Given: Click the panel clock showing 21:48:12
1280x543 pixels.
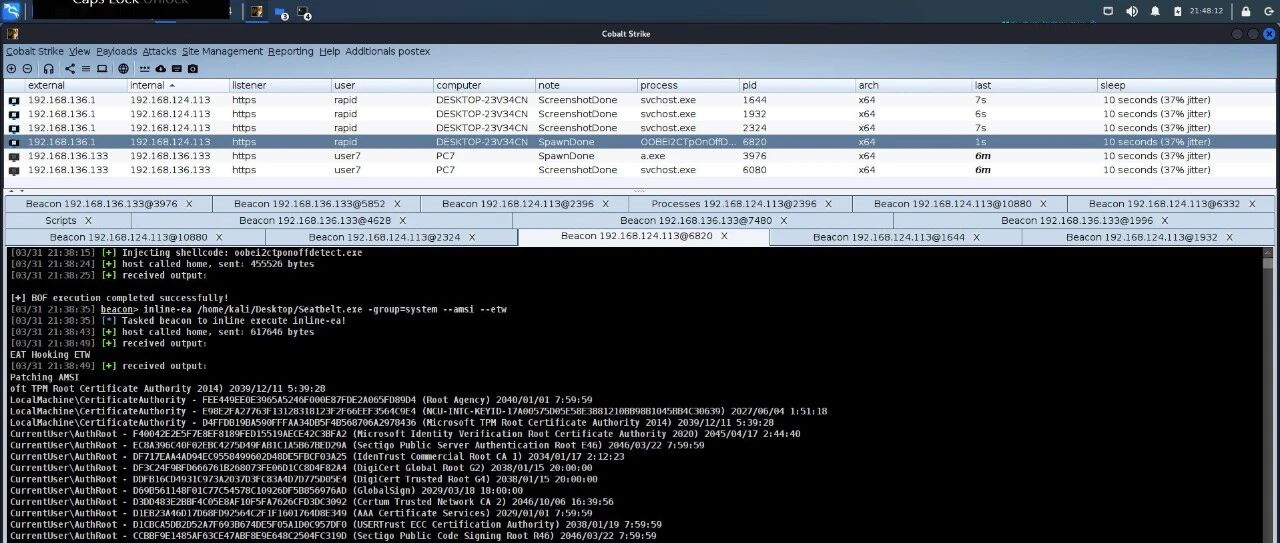Looking at the screenshot, I should click(x=1206, y=12).
